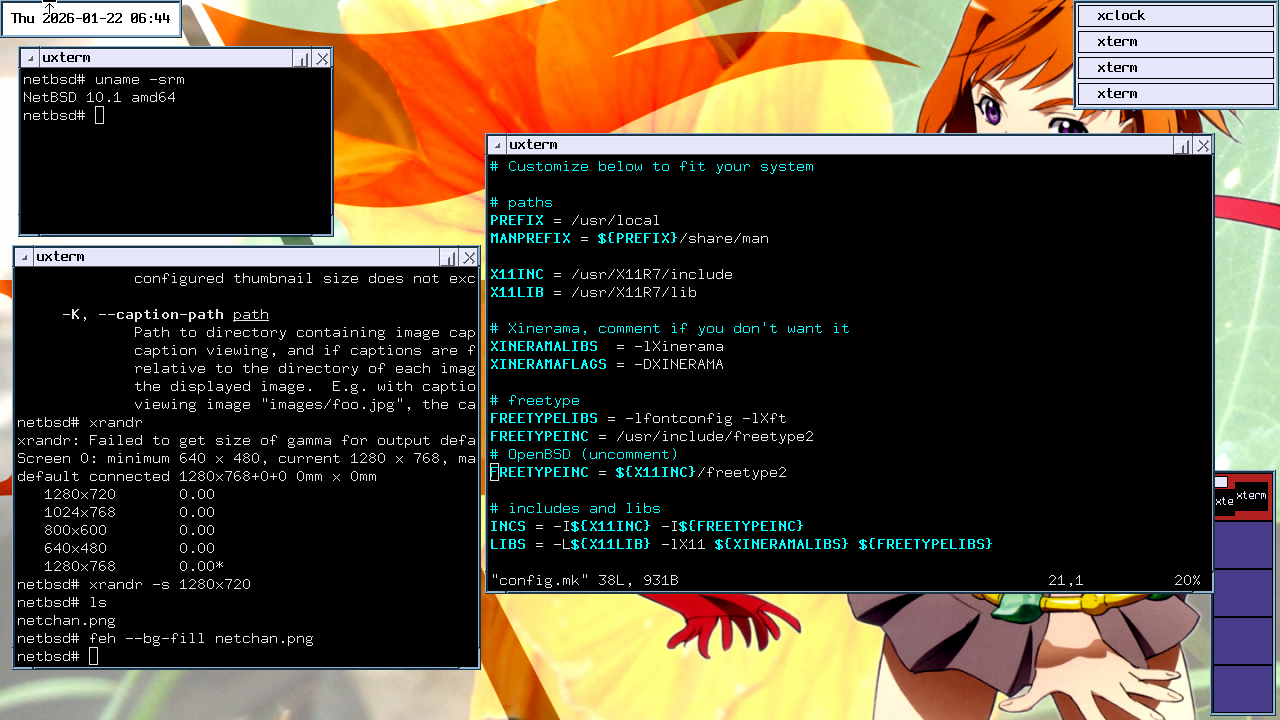This screenshot has height=720, width=1280.
Task: Click the 'uname -srm' command line
Action: (104, 80)
